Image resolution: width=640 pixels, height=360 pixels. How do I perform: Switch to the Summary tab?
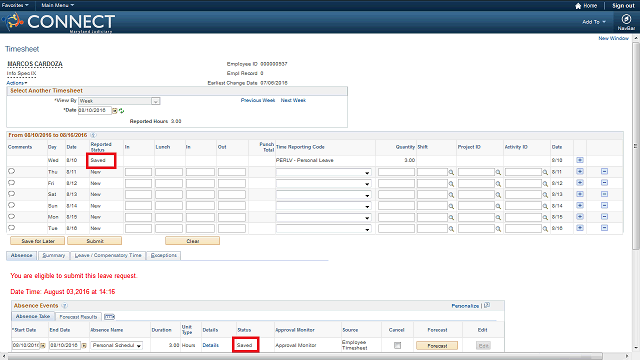point(53,255)
